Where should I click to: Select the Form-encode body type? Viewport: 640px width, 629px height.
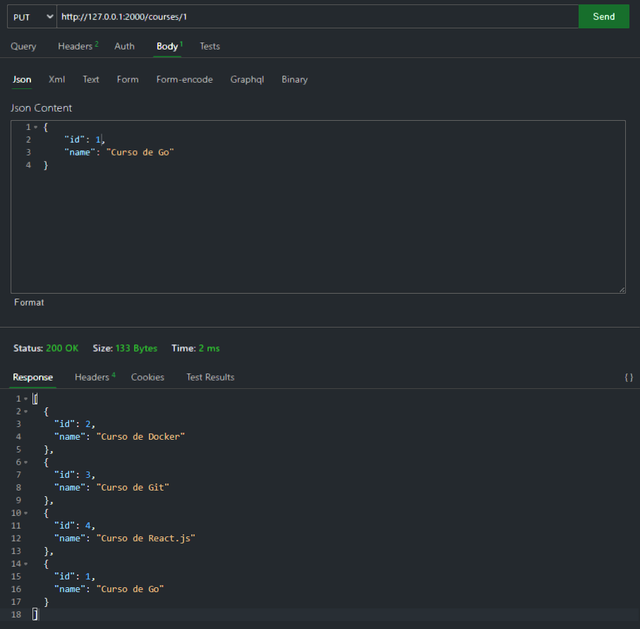click(184, 80)
